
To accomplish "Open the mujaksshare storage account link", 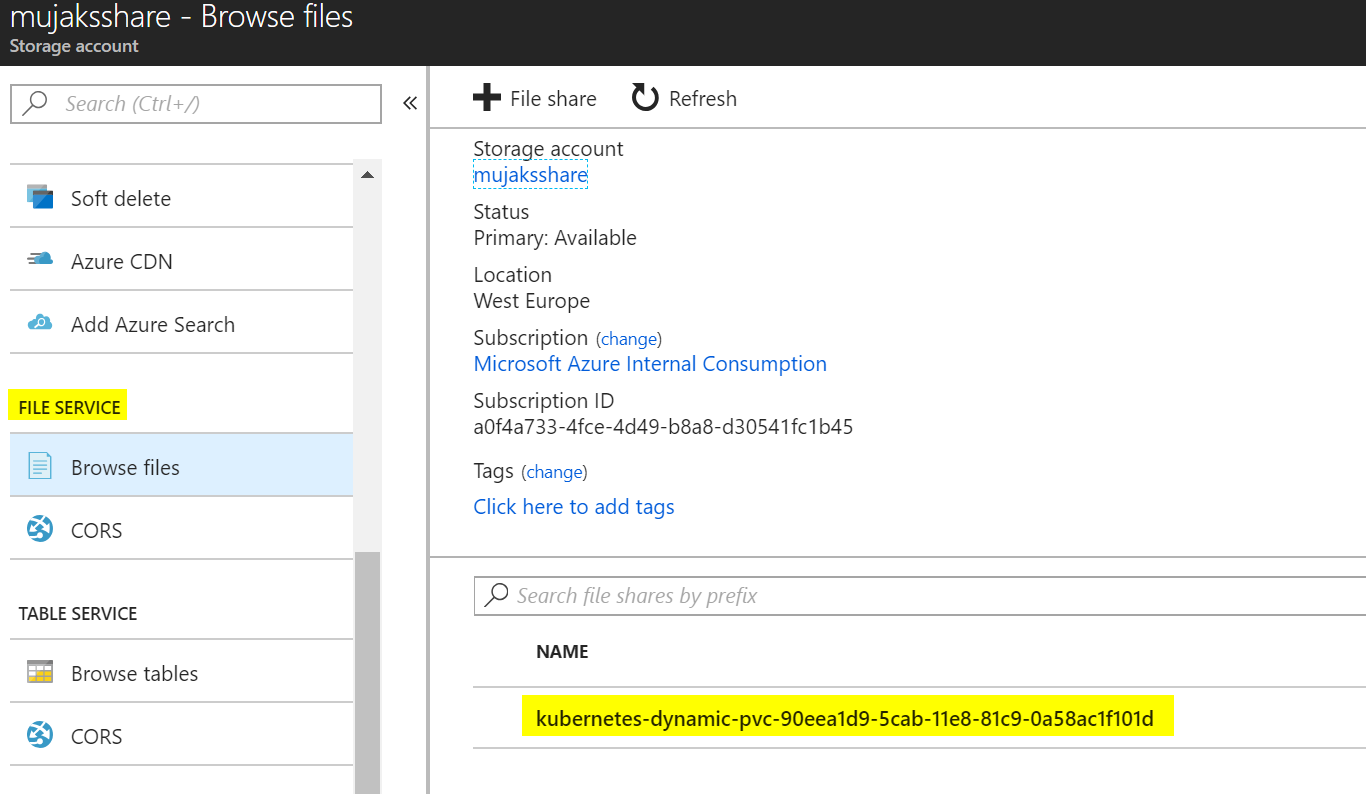I will [x=531, y=175].
